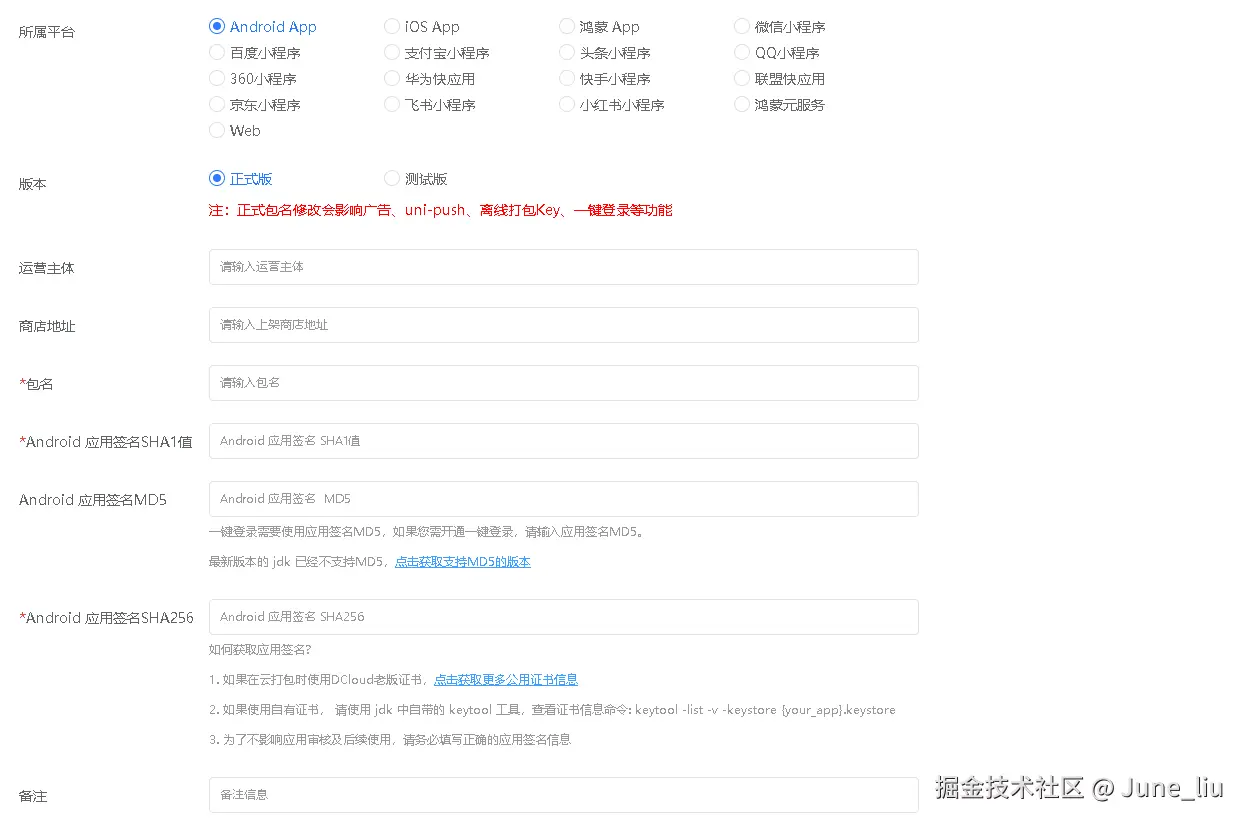Choose 飞书小程序 platform radio button
This screenshot has width=1248, height=825.
(x=392, y=105)
